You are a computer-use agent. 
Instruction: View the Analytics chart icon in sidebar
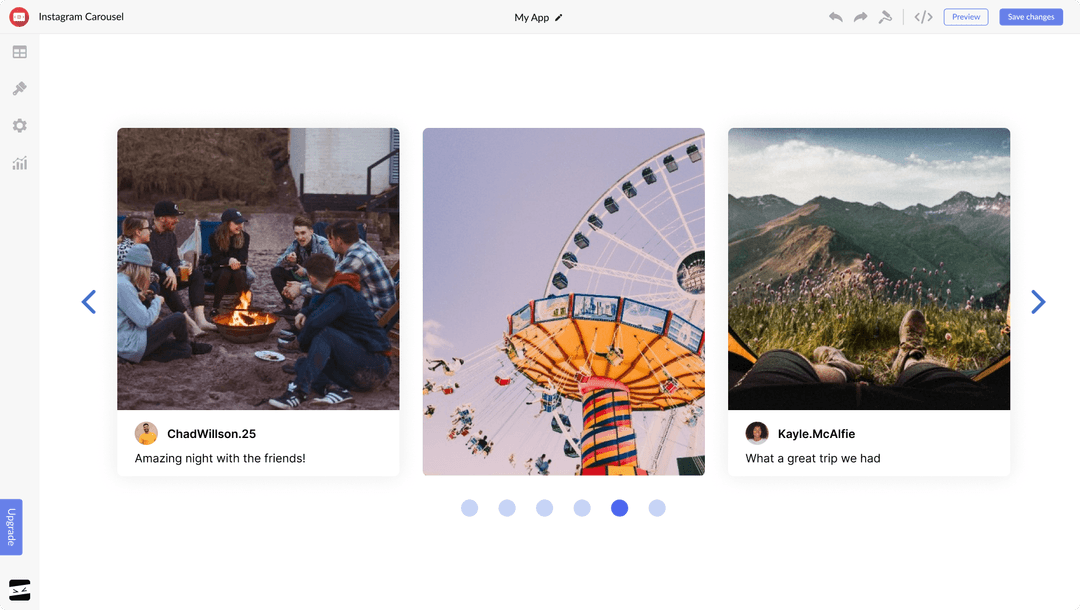pos(19,162)
